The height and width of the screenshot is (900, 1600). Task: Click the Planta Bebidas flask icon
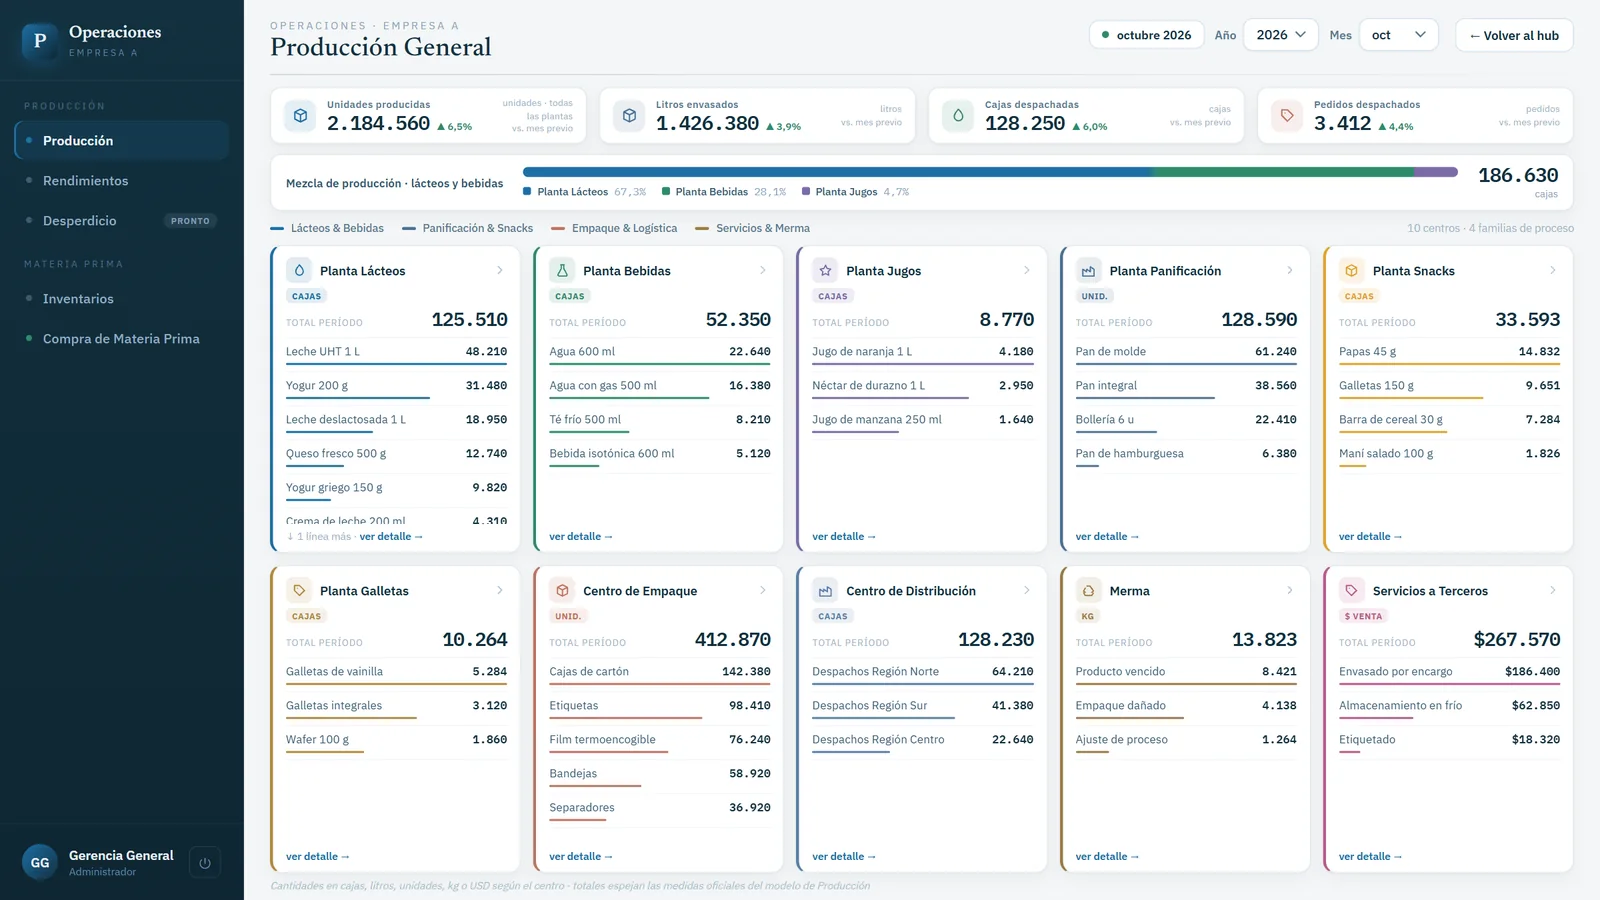pyautogui.click(x=562, y=270)
